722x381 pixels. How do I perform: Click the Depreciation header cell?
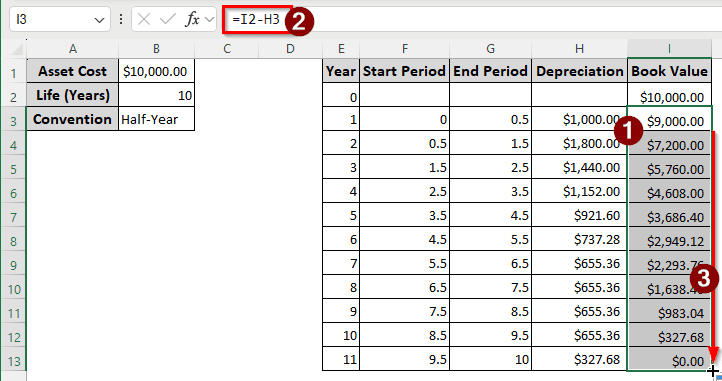click(x=579, y=71)
